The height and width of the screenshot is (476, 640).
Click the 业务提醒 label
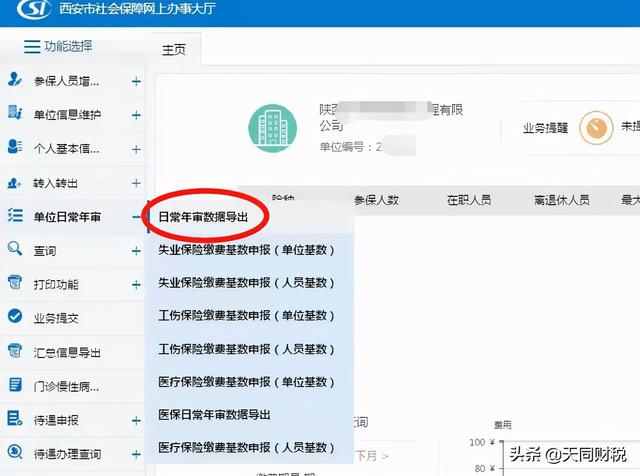pos(546,128)
